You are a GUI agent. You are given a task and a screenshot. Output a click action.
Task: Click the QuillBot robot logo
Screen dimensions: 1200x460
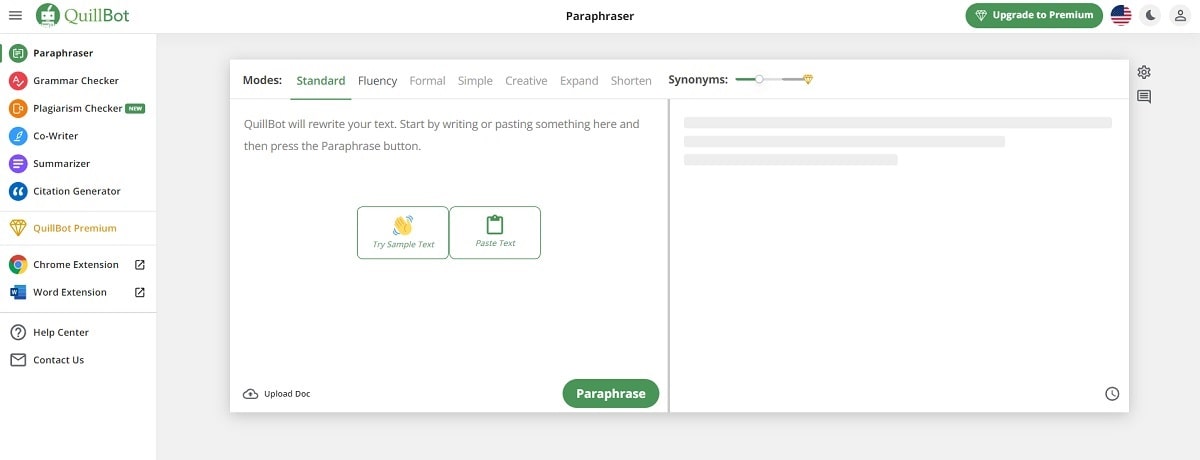[x=46, y=15]
